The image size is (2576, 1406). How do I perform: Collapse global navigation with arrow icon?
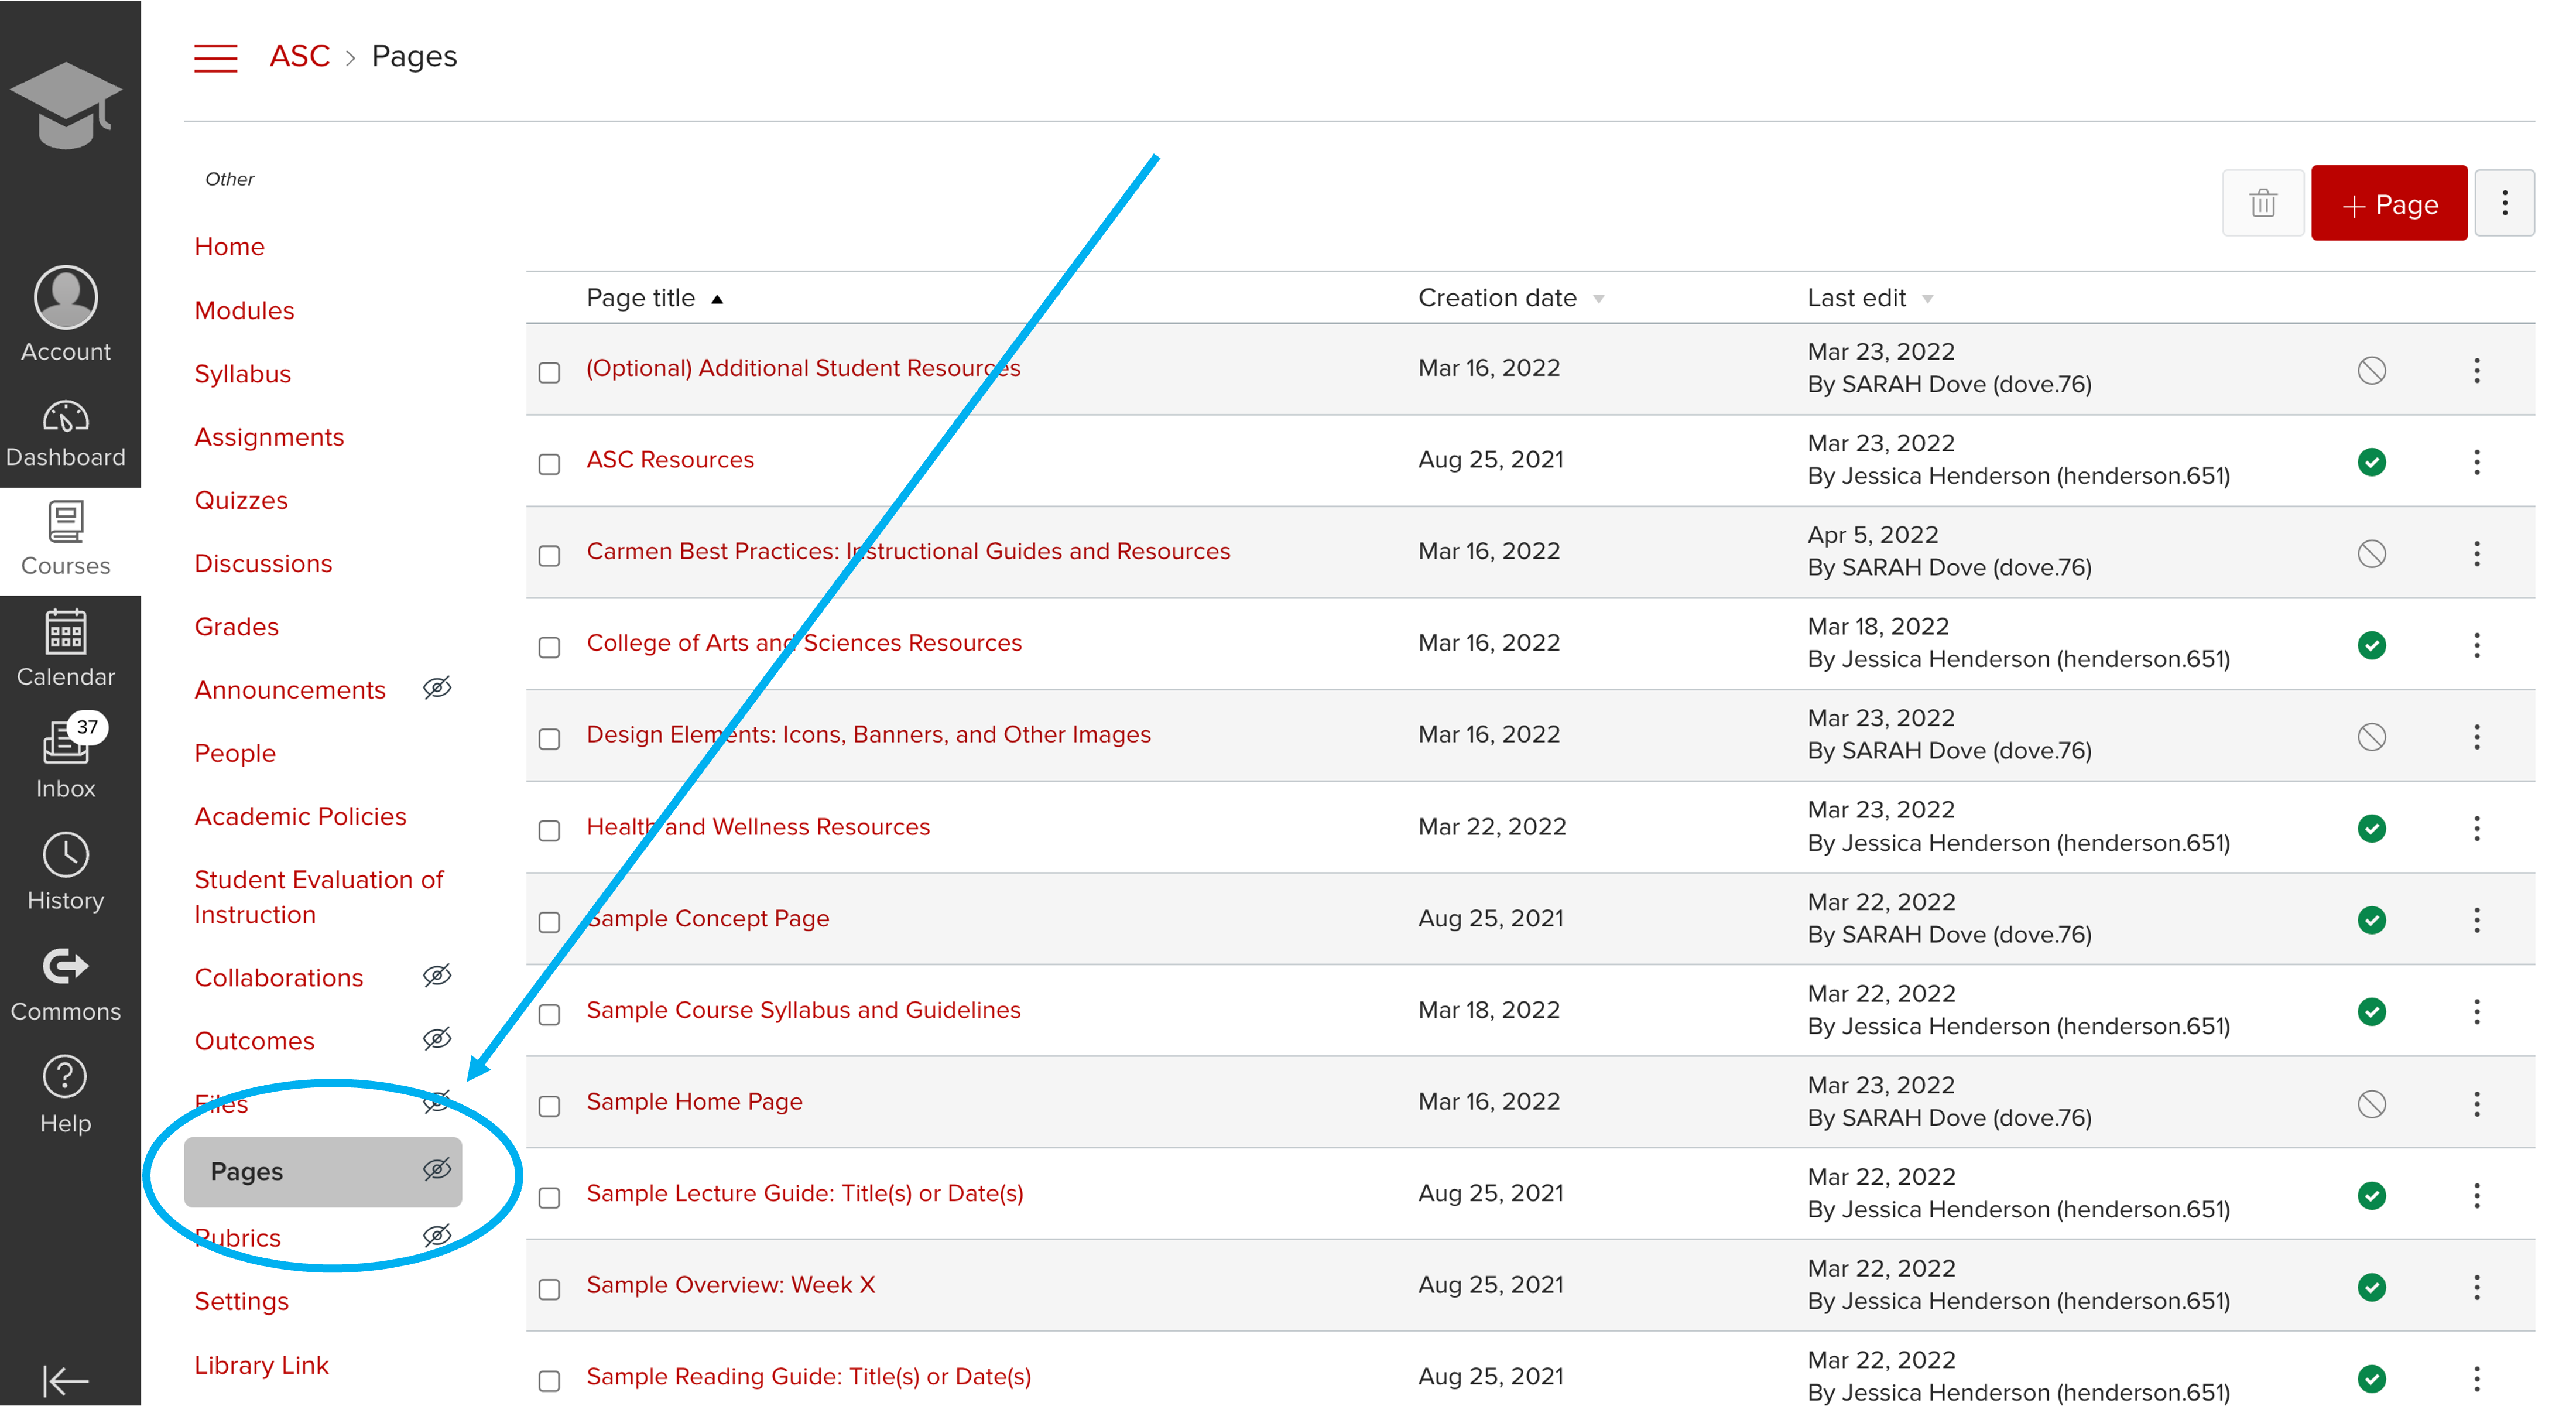[66, 1381]
